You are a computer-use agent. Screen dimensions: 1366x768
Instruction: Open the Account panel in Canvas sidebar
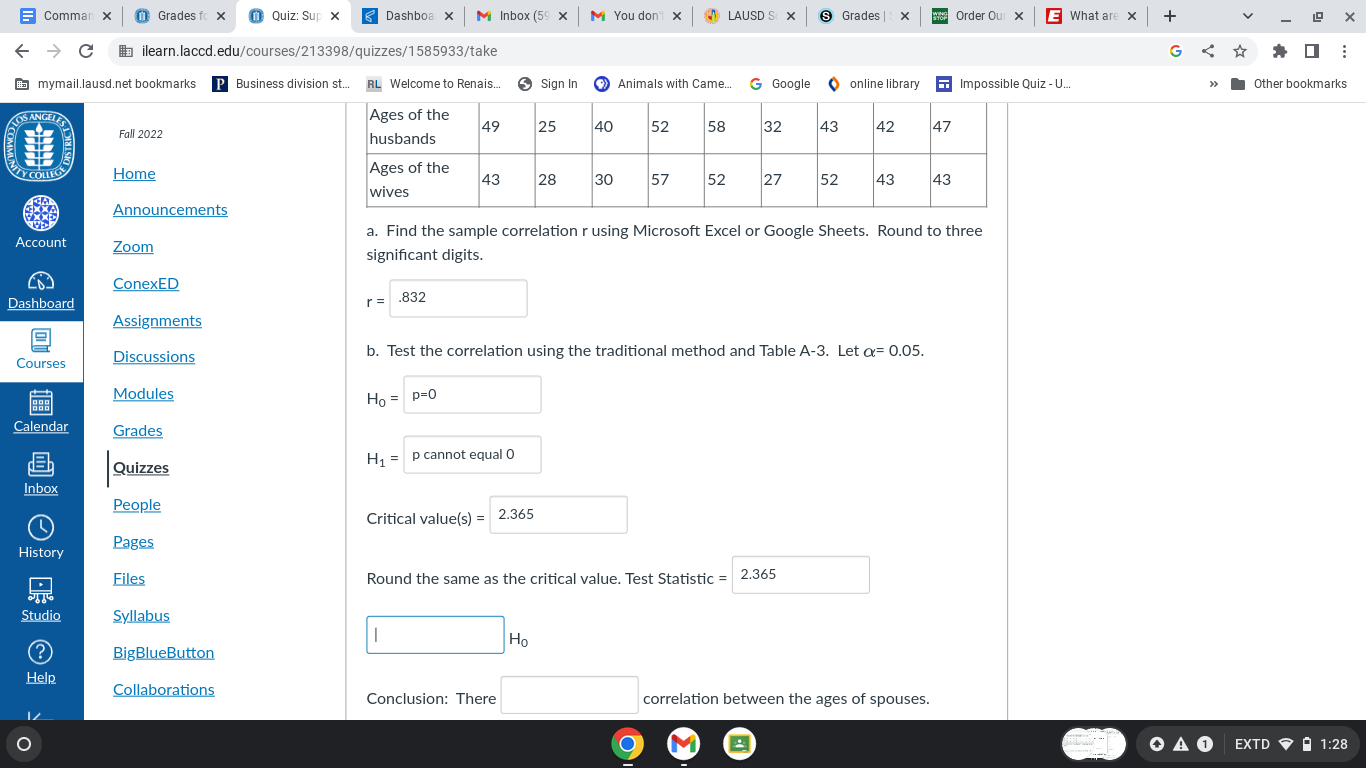41,222
